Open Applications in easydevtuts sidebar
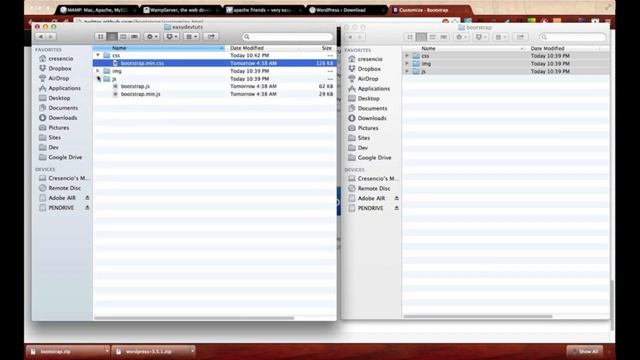Image resolution: width=640 pixels, height=360 pixels. pos(64,88)
